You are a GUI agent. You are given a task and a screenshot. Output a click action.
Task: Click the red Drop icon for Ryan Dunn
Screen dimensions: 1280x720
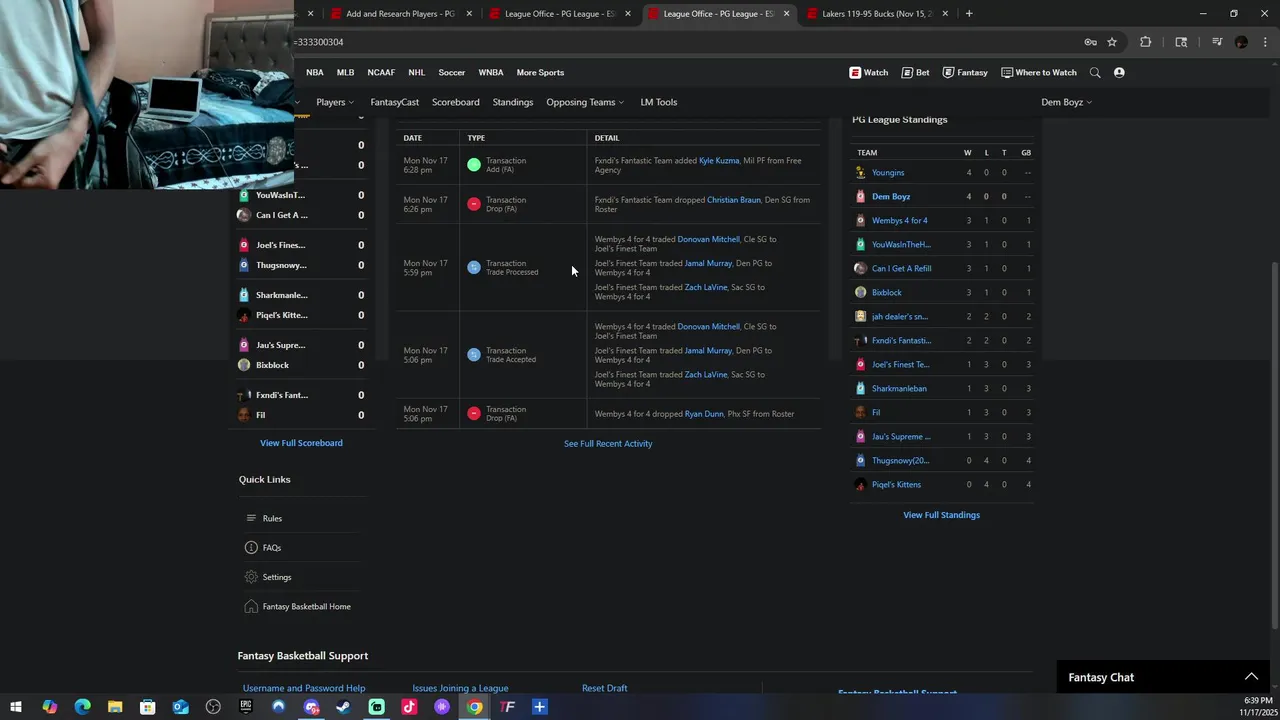point(474,413)
